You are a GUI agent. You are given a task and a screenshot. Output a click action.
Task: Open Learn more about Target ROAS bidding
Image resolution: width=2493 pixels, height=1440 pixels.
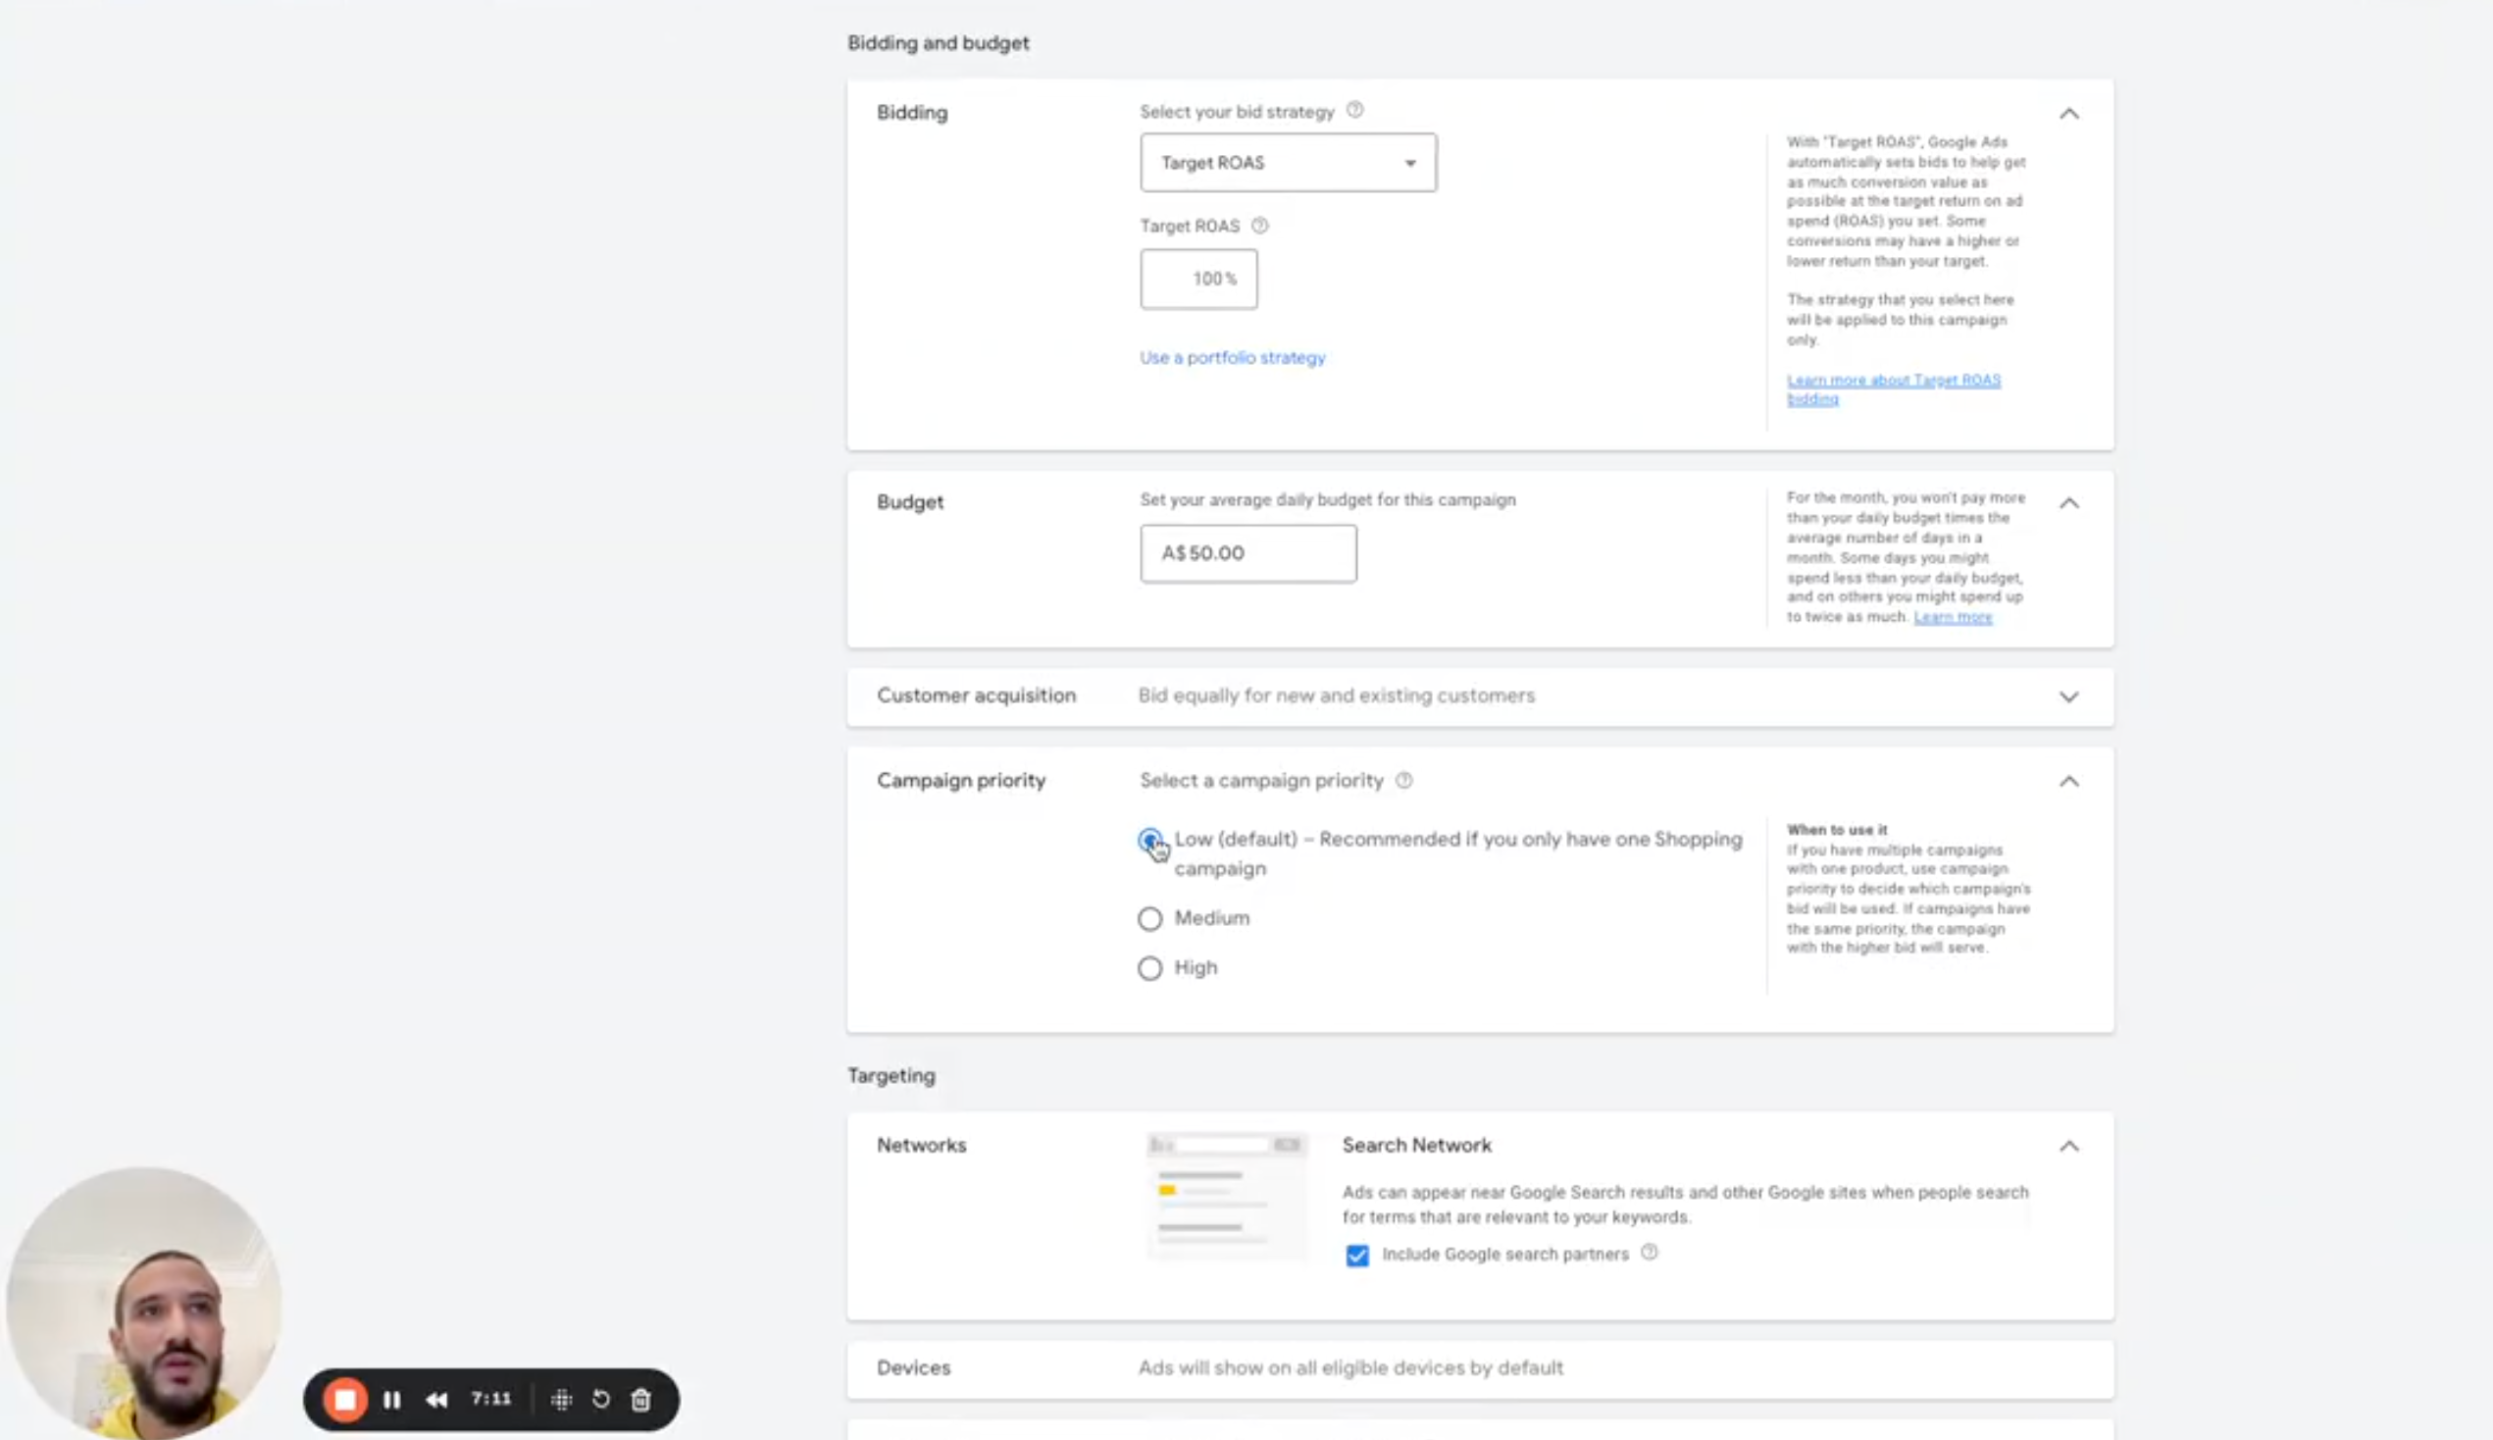coord(1892,381)
